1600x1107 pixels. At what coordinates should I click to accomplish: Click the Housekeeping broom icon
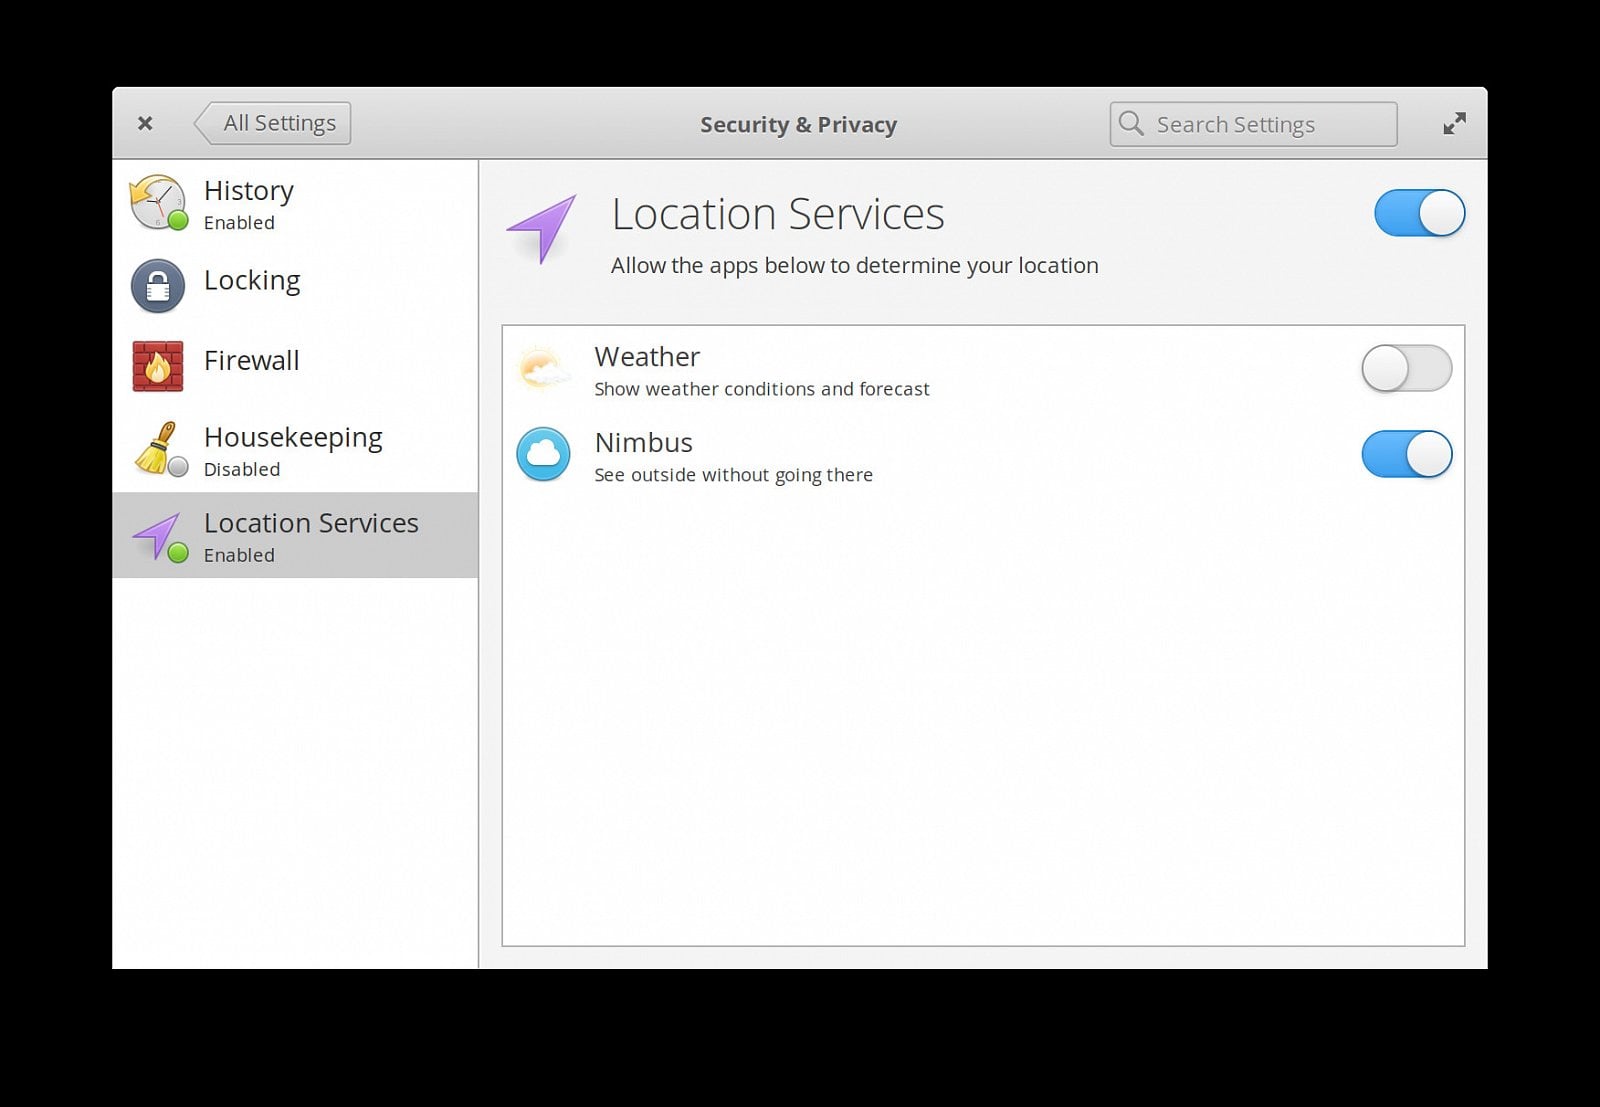[x=156, y=448]
